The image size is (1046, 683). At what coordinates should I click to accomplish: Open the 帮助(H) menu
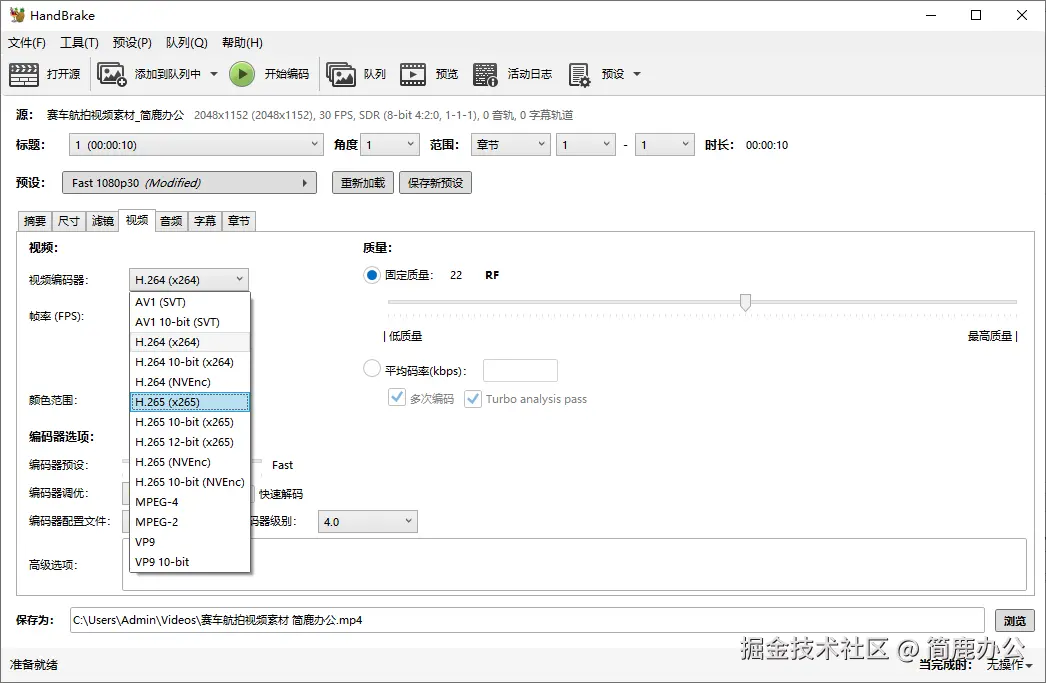coord(242,43)
